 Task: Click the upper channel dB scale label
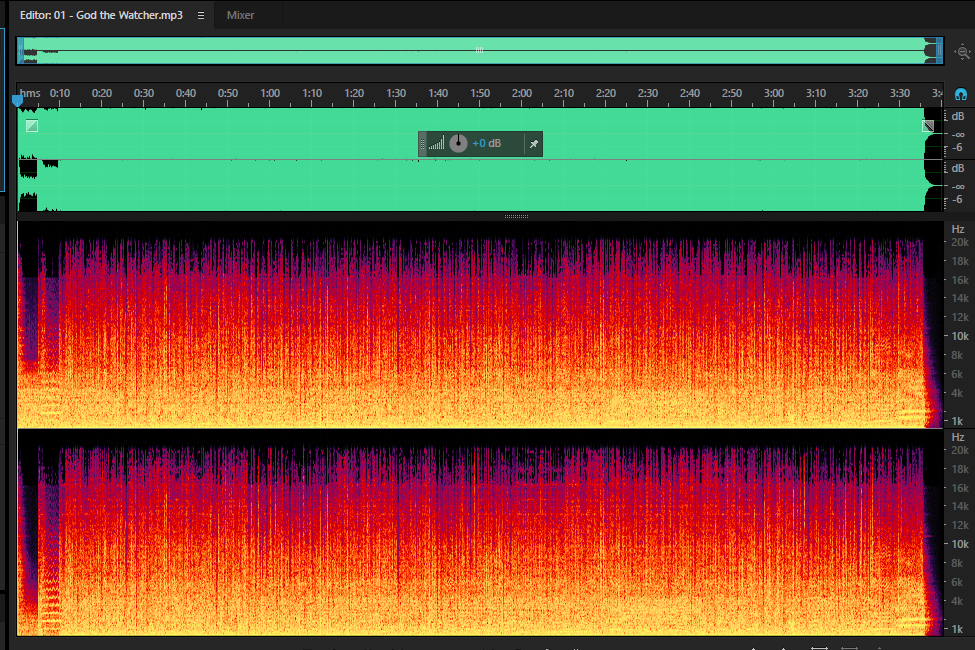click(x=958, y=116)
